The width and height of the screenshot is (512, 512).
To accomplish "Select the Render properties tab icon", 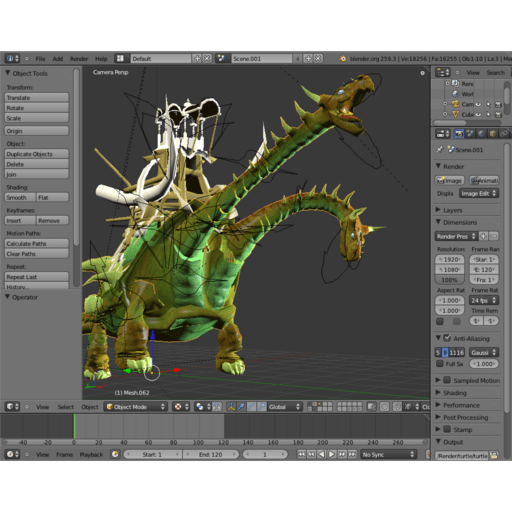I will click(x=459, y=134).
